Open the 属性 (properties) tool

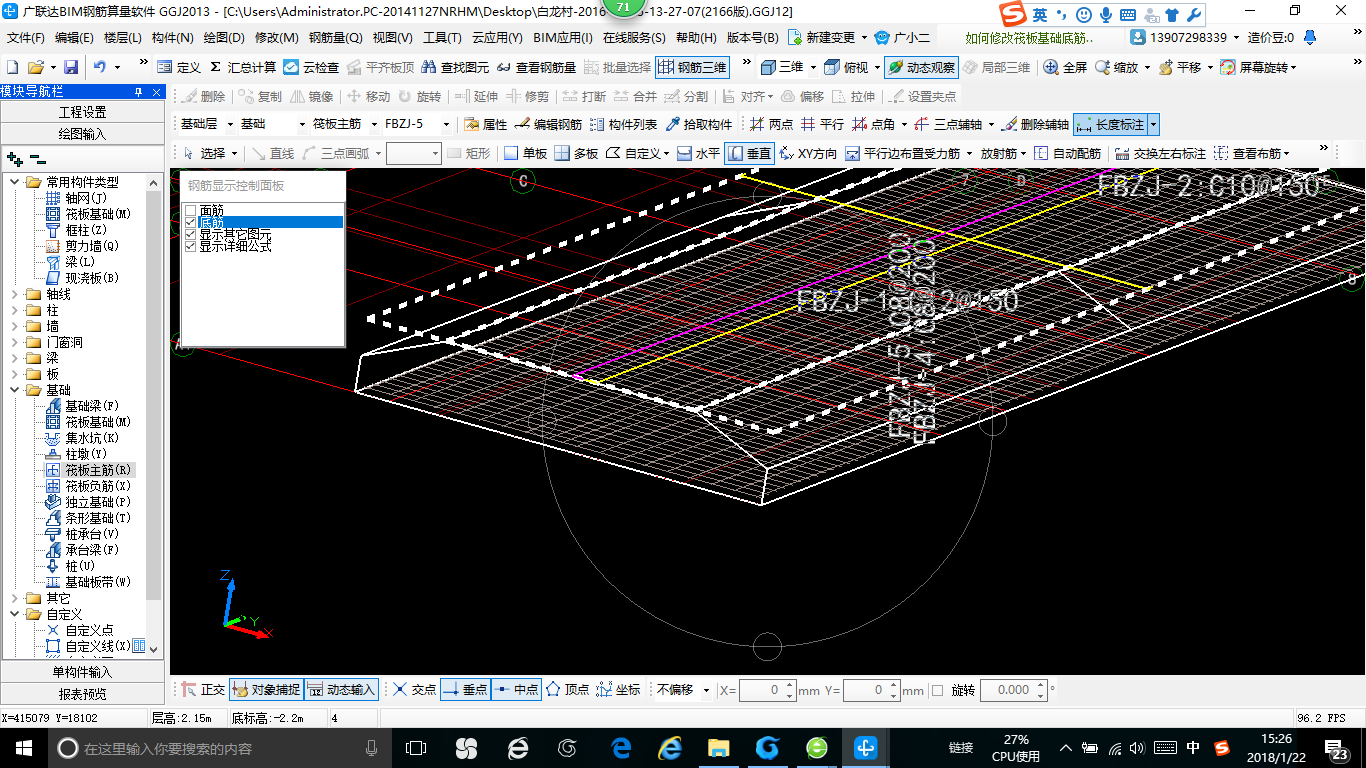486,125
